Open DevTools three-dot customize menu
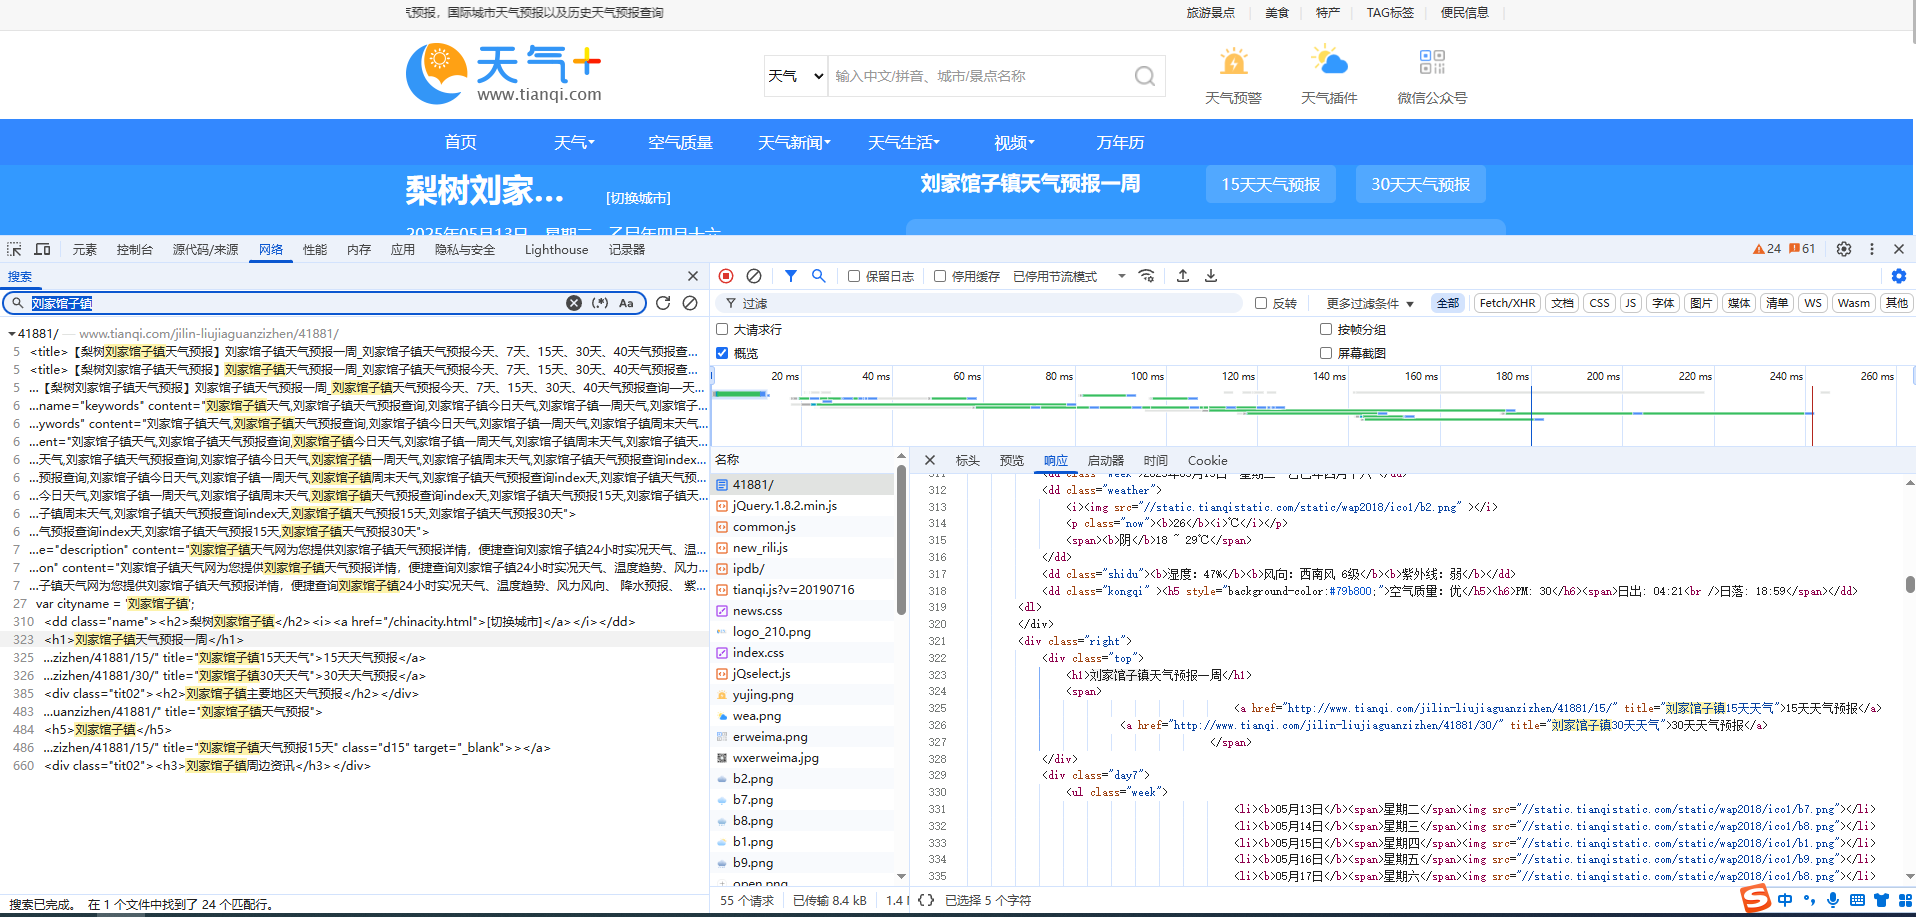 point(1872,249)
